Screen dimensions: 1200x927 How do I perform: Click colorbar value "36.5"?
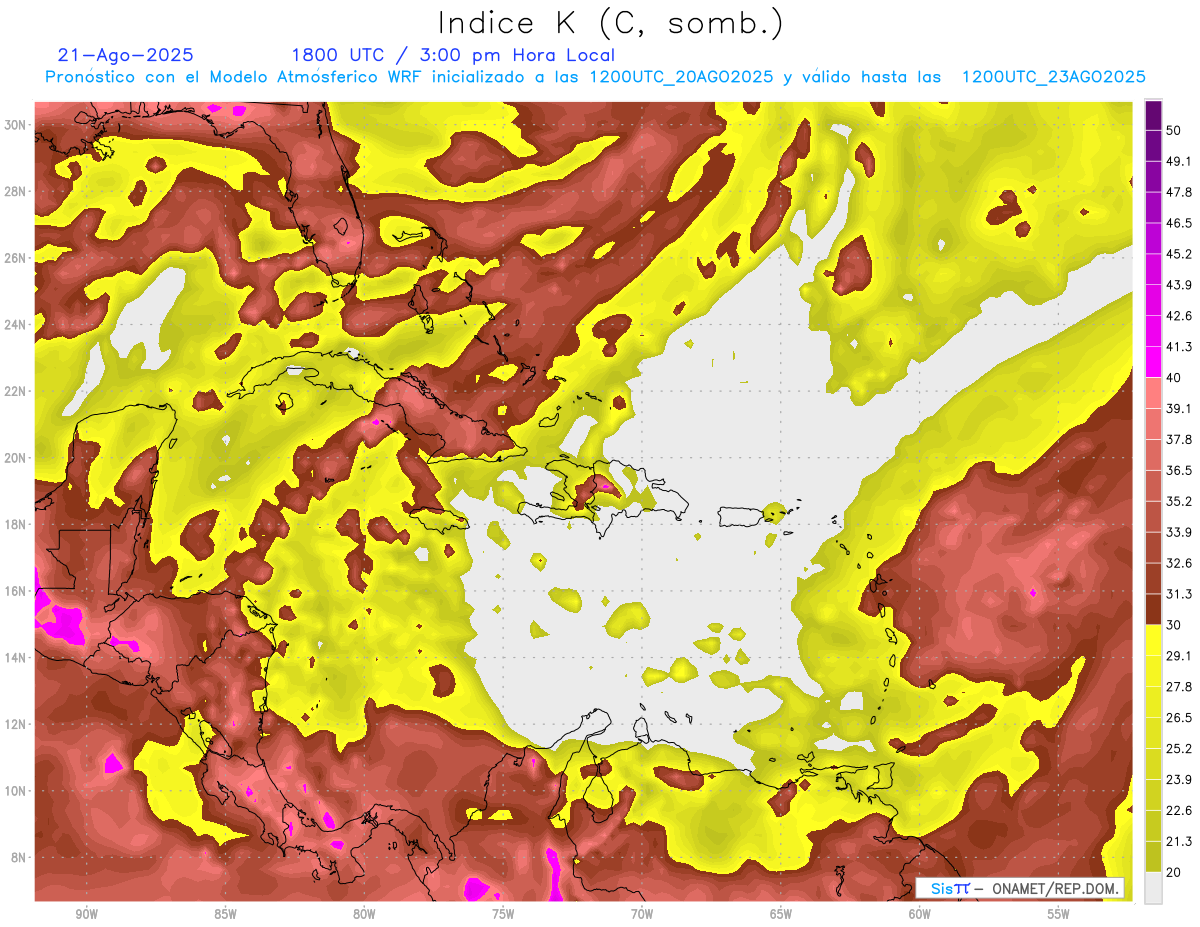tap(1178, 471)
